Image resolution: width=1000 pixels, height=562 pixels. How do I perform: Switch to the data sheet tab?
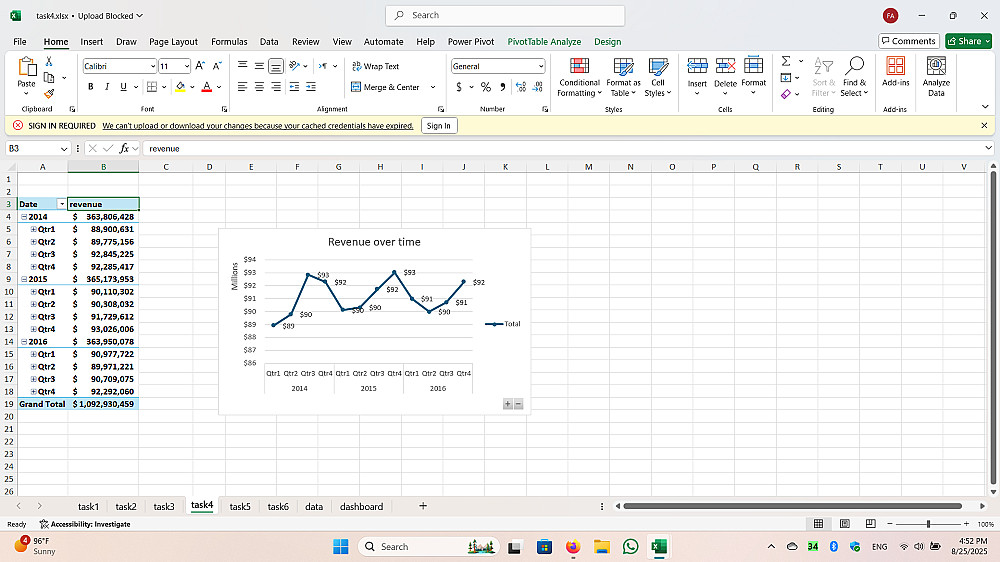point(314,507)
